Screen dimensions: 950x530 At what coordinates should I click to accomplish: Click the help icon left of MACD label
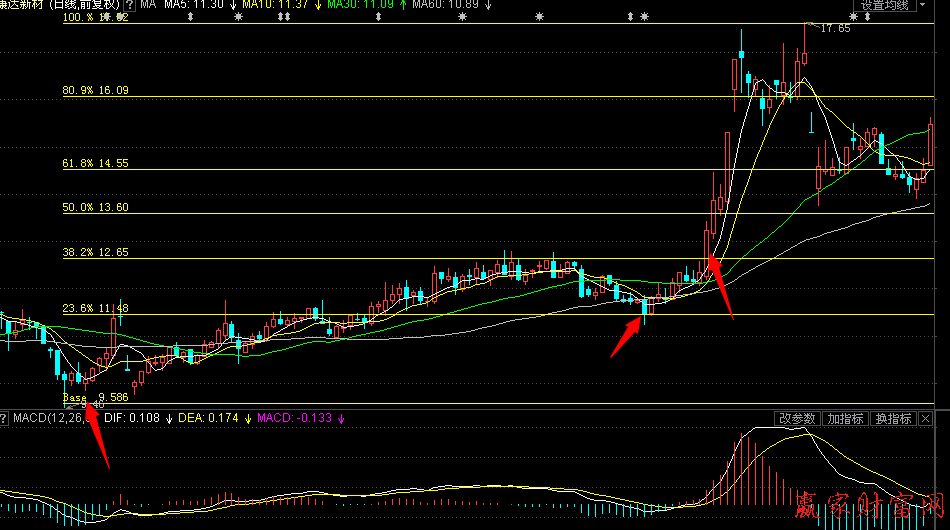pyautogui.click(x=5, y=418)
